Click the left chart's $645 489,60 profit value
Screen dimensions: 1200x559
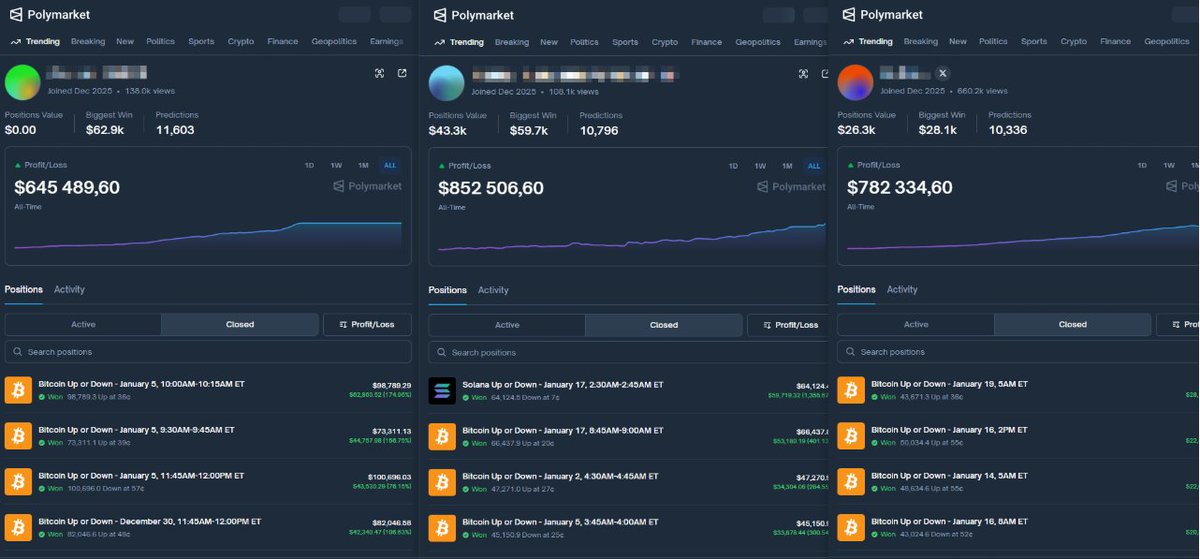pyautogui.click(x=67, y=187)
